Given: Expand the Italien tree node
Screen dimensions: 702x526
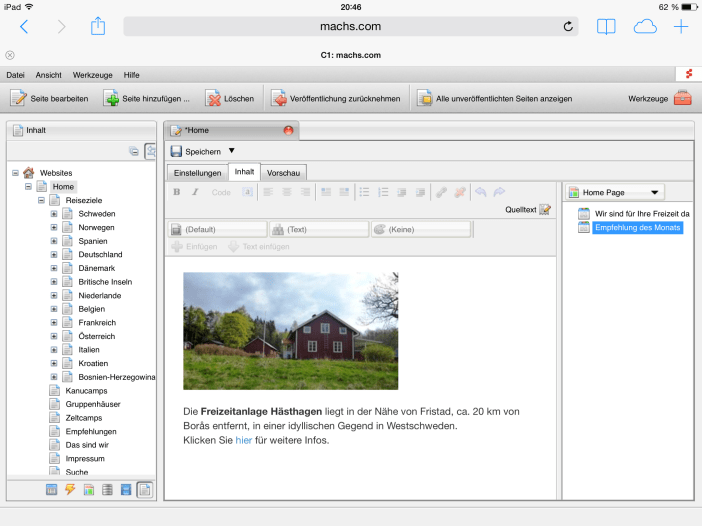Looking at the screenshot, I should [54, 350].
